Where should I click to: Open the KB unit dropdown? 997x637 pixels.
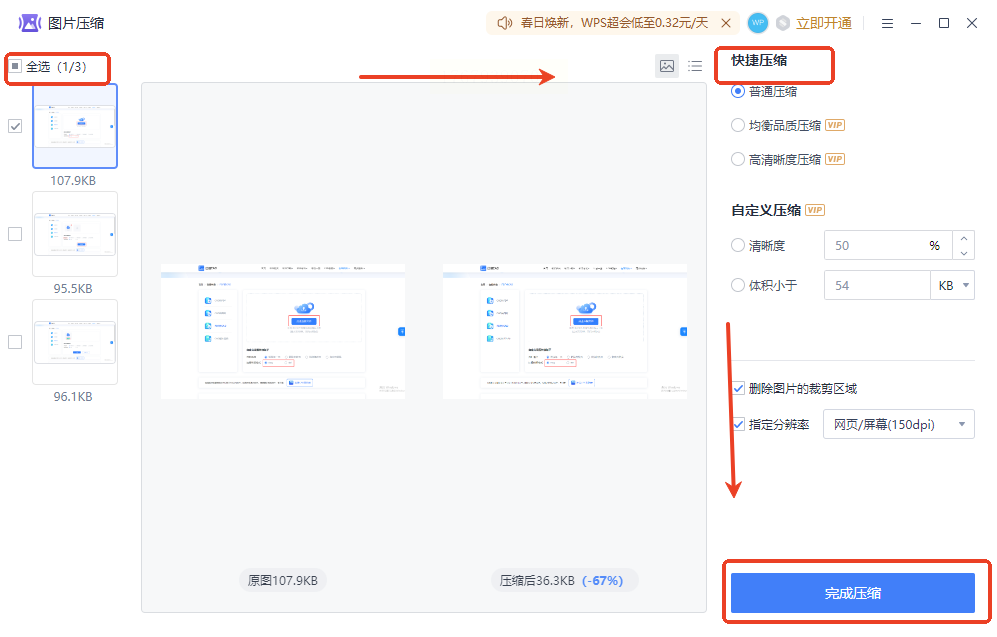tap(952, 285)
